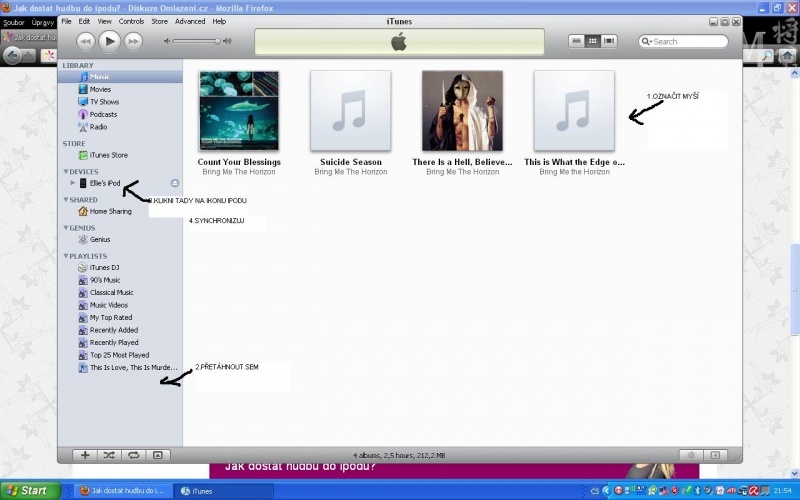Collapse the DEVICES section header
This screenshot has height=500, width=800.
coord(66,171)
